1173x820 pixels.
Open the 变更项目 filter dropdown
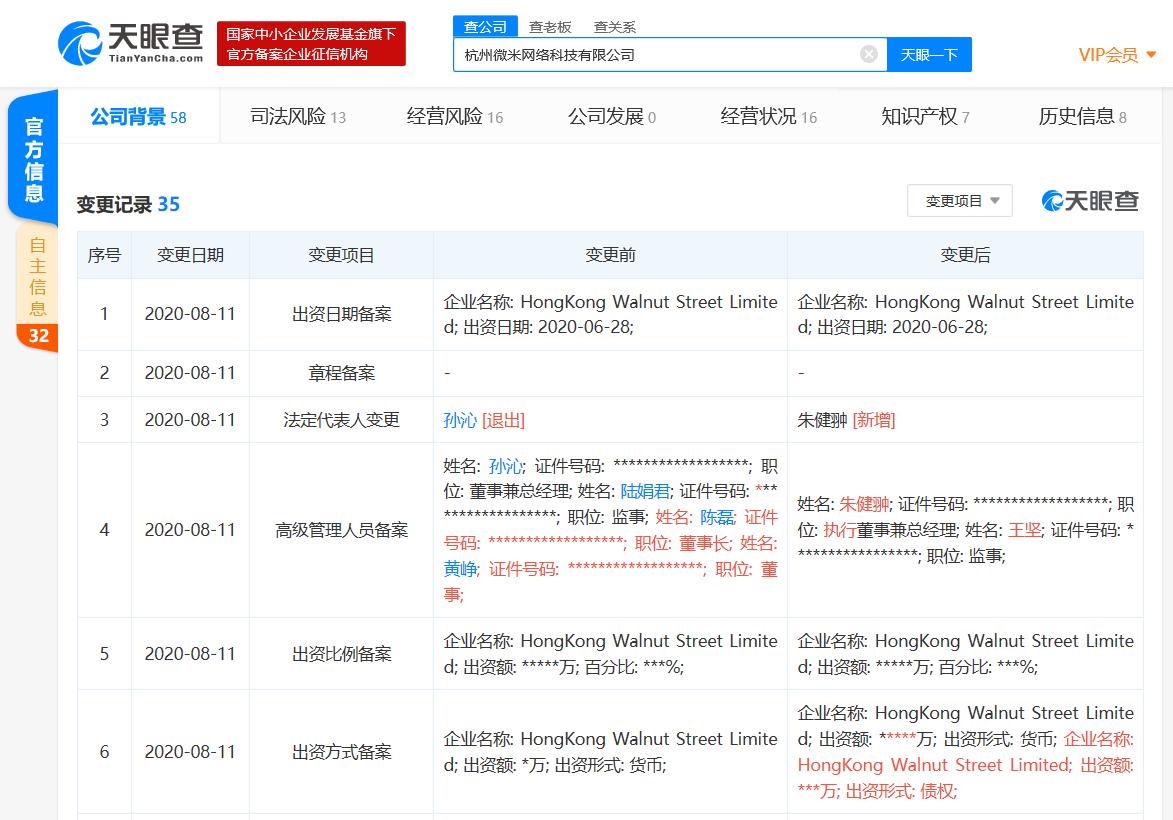(958, 200)
